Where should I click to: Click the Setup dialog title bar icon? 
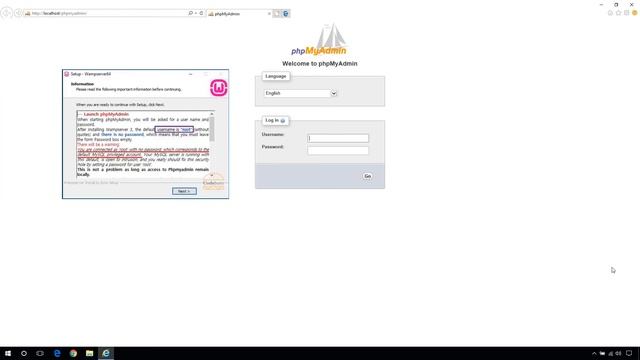pos(67,74)
